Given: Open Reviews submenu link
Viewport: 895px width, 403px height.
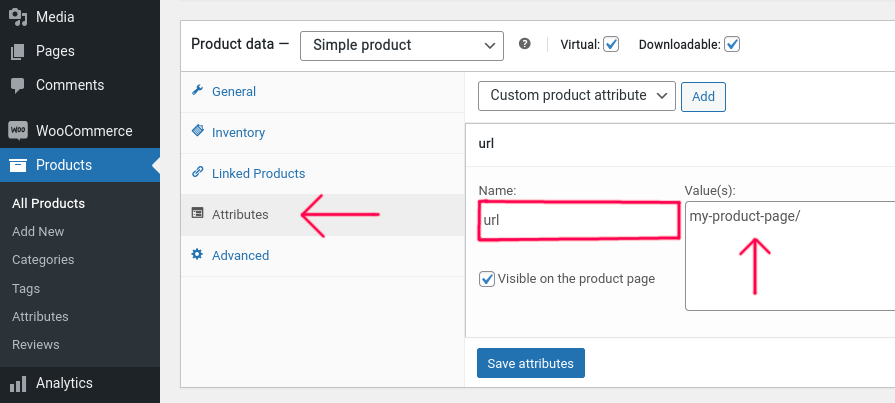Looking at the screenshot, I should click(36, 345).
